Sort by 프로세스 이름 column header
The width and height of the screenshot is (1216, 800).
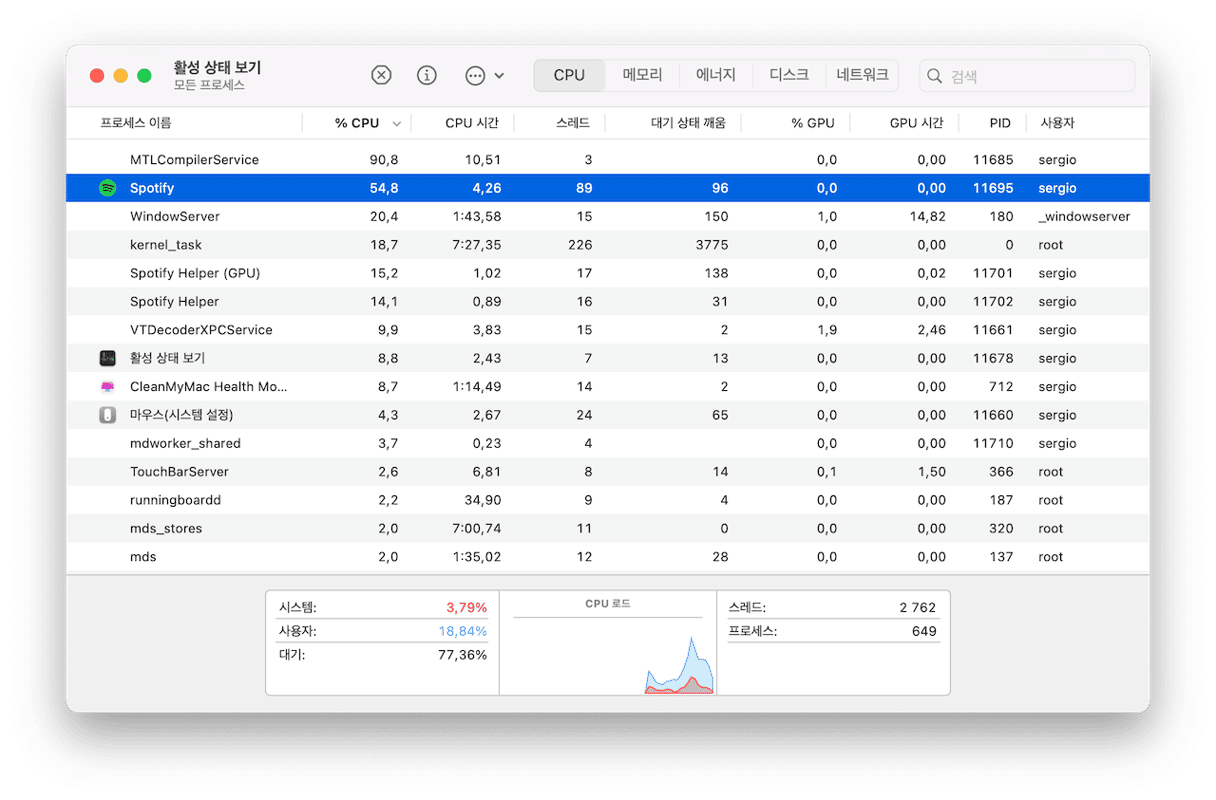pyautogui.click(x=135, y=123)
